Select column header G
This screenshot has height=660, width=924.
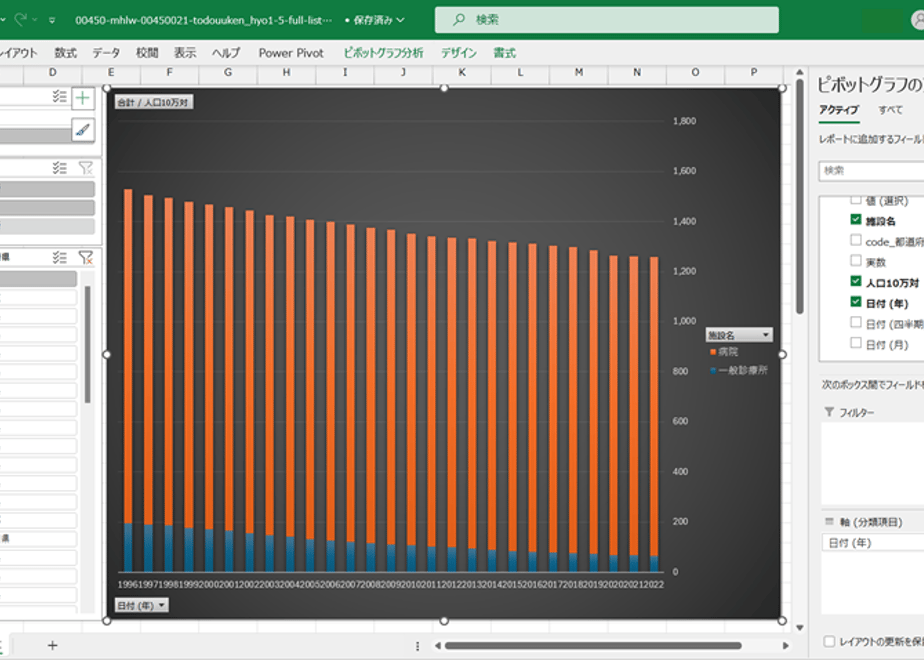(228, 72)
